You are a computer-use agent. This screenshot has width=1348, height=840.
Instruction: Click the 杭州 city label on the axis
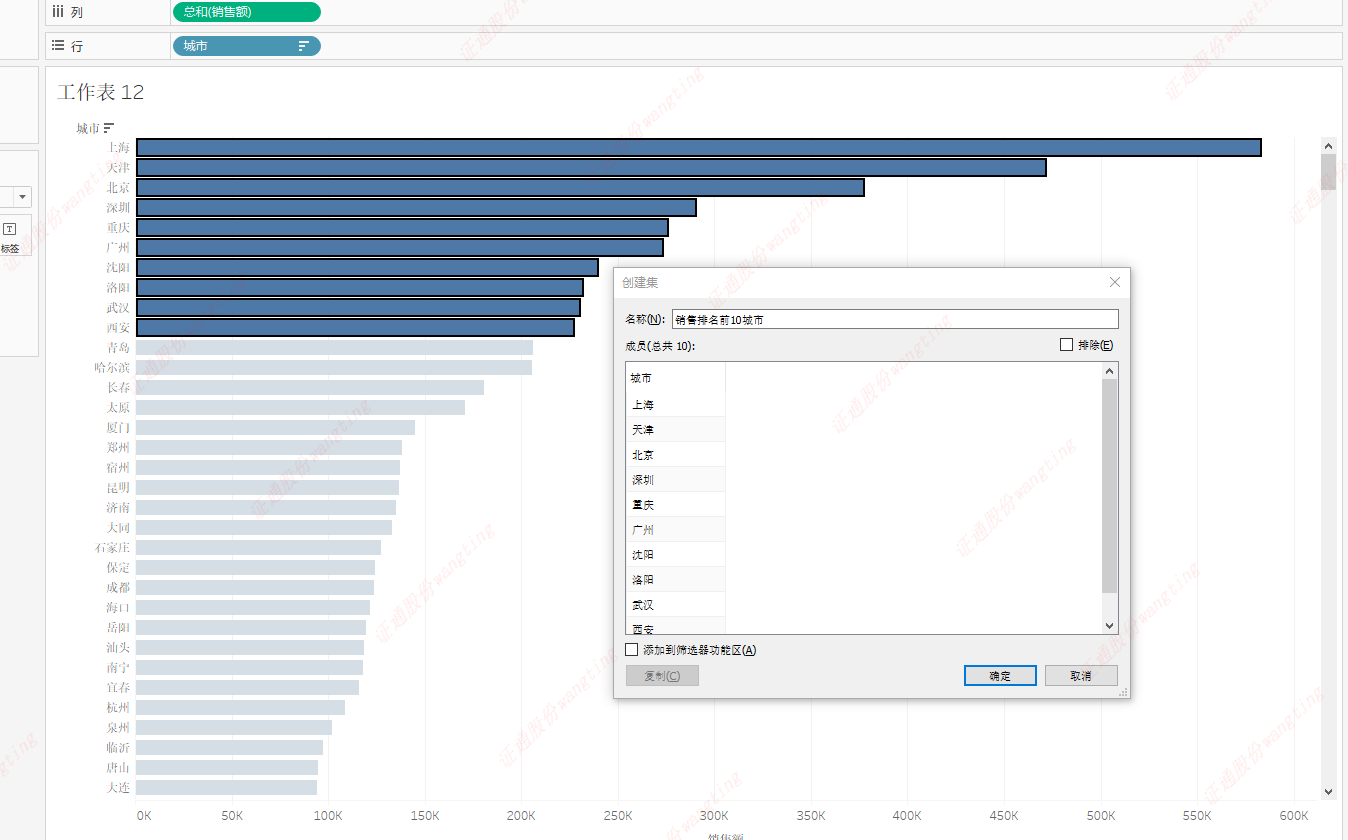118,707
